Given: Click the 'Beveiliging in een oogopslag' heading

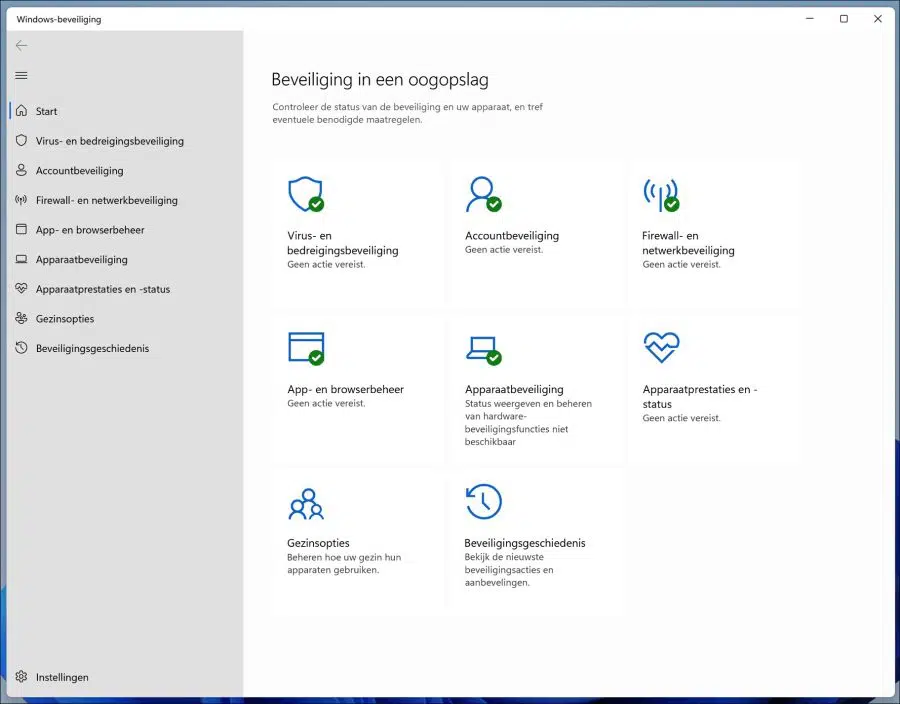Looking at the screenshot, I should pos(379,79).
